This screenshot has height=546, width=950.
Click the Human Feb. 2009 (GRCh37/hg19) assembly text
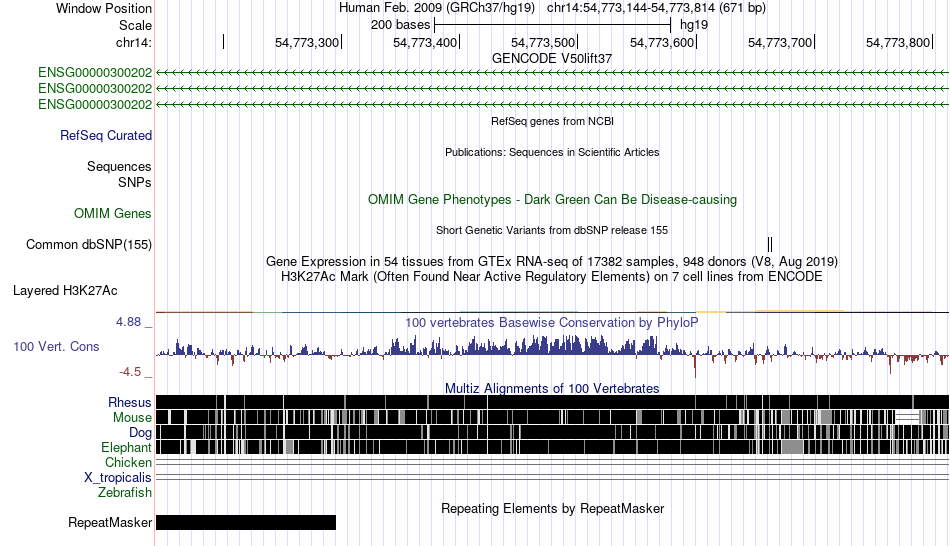point(437,8)
